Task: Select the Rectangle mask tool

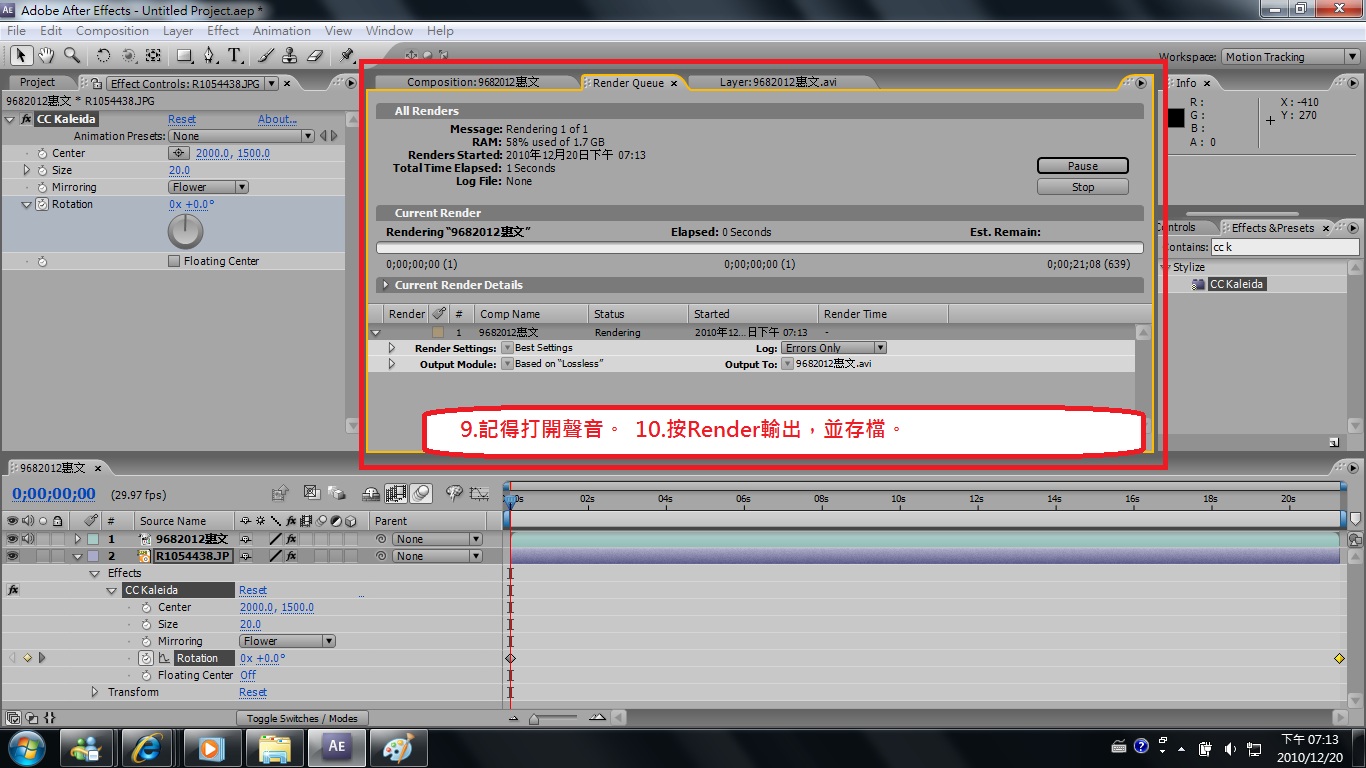Action: pos(185,56)
